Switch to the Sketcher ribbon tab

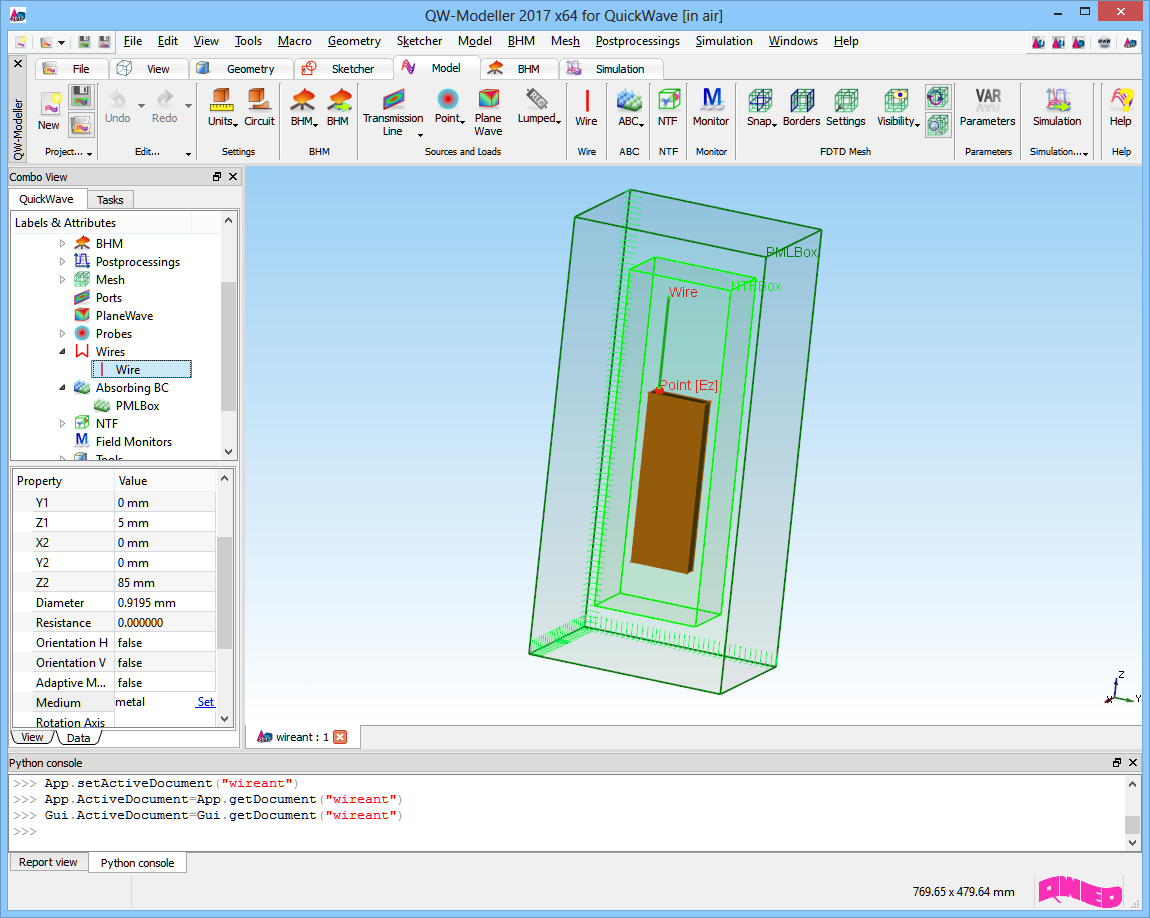(x=343, y=68)
